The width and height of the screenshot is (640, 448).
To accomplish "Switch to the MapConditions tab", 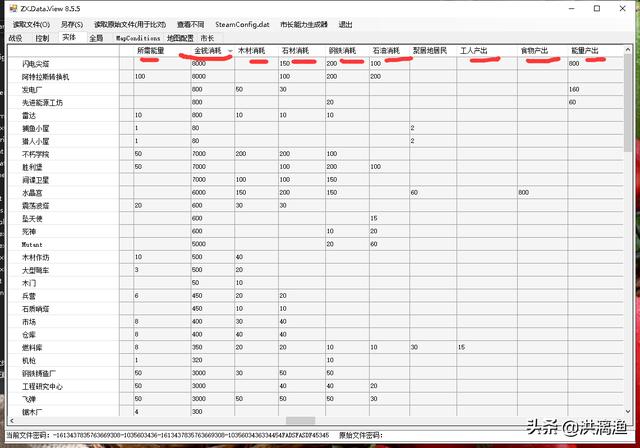I will tap(137, 38).
